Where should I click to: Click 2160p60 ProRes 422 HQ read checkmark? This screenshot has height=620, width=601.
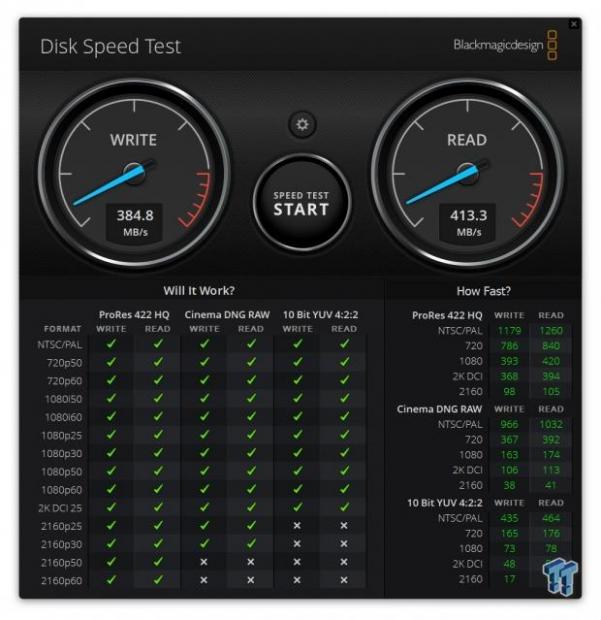(x=158, y=580)
